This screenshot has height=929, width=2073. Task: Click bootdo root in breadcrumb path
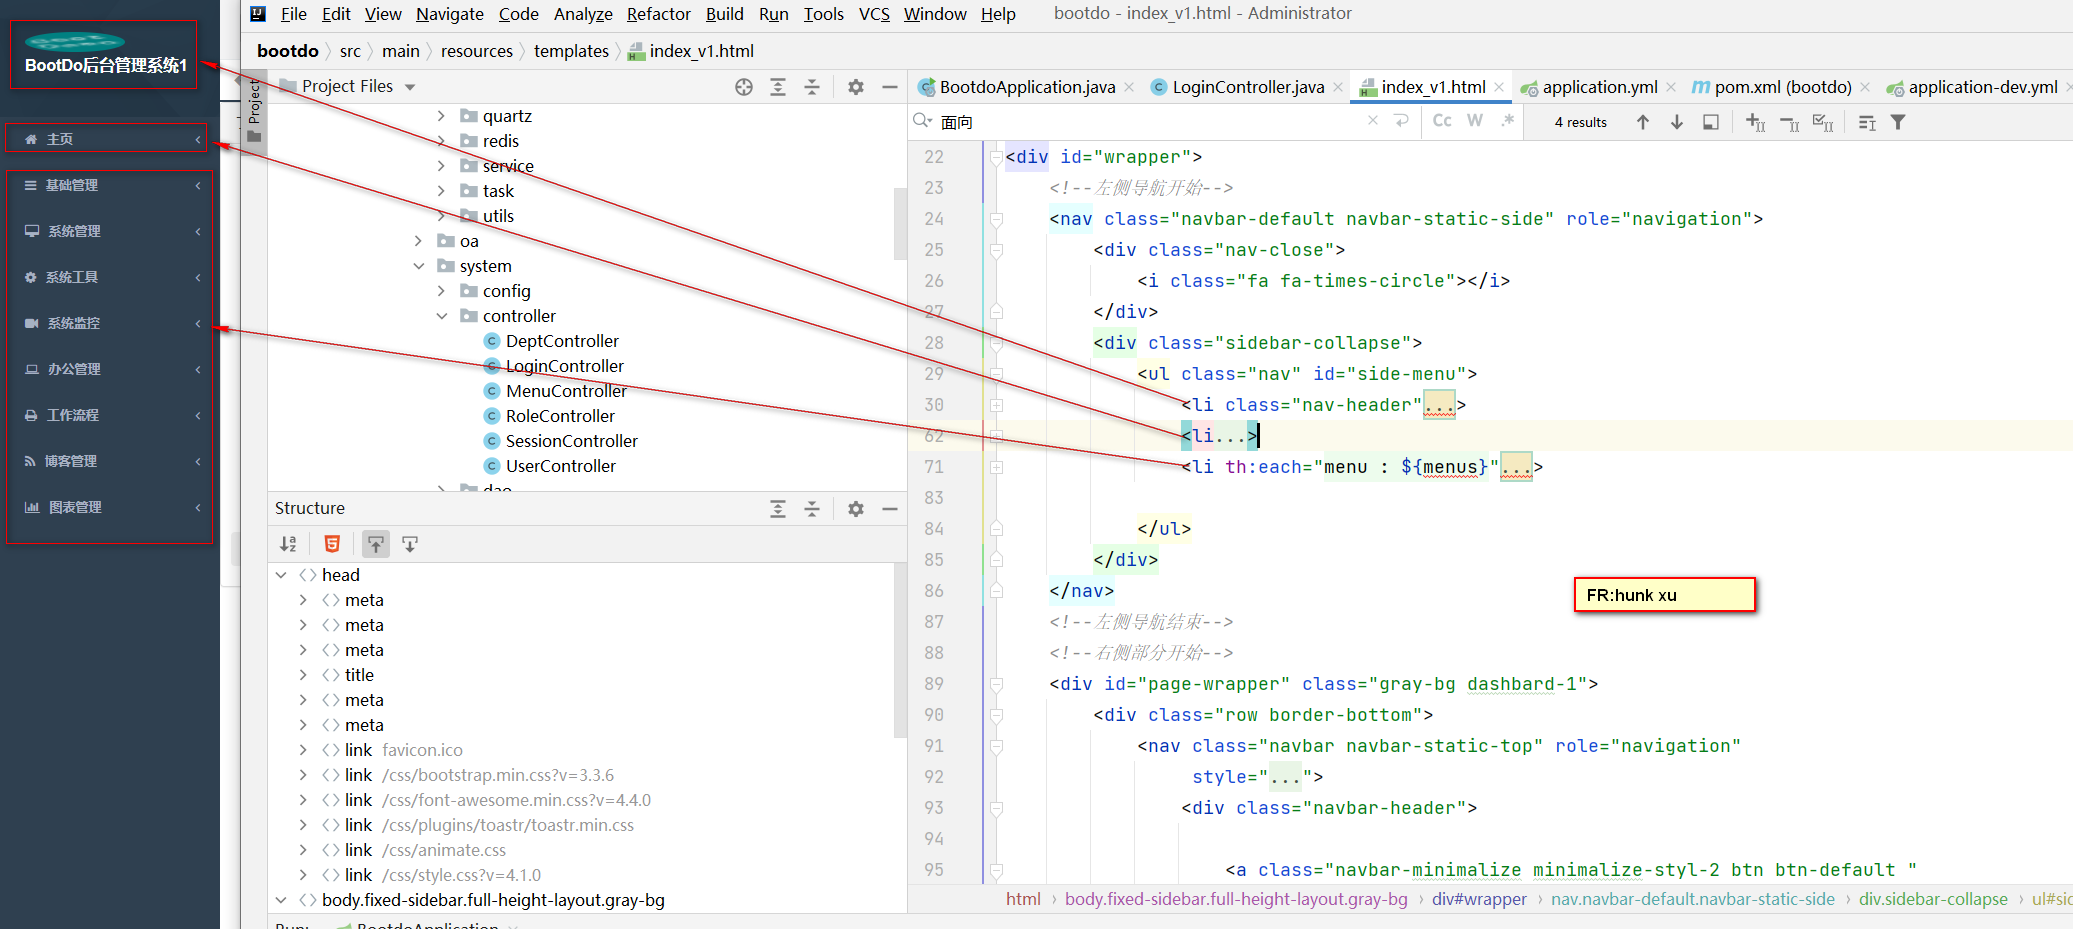(288, 51)
